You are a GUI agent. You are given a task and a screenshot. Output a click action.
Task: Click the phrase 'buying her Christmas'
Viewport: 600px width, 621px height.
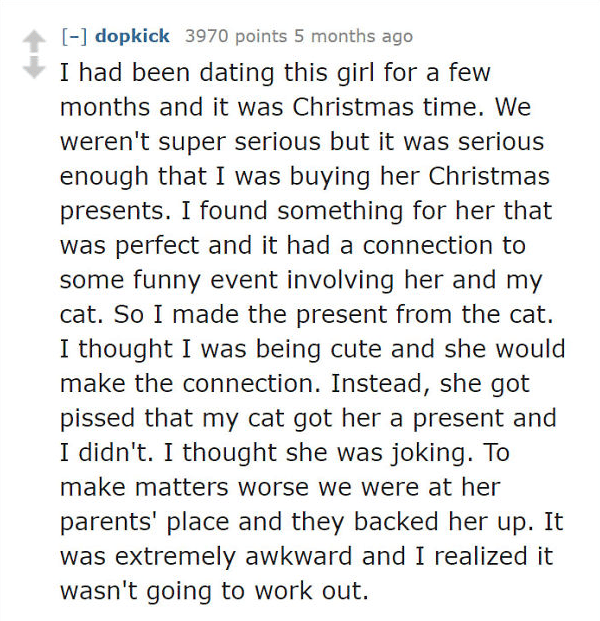pos(419,176)
